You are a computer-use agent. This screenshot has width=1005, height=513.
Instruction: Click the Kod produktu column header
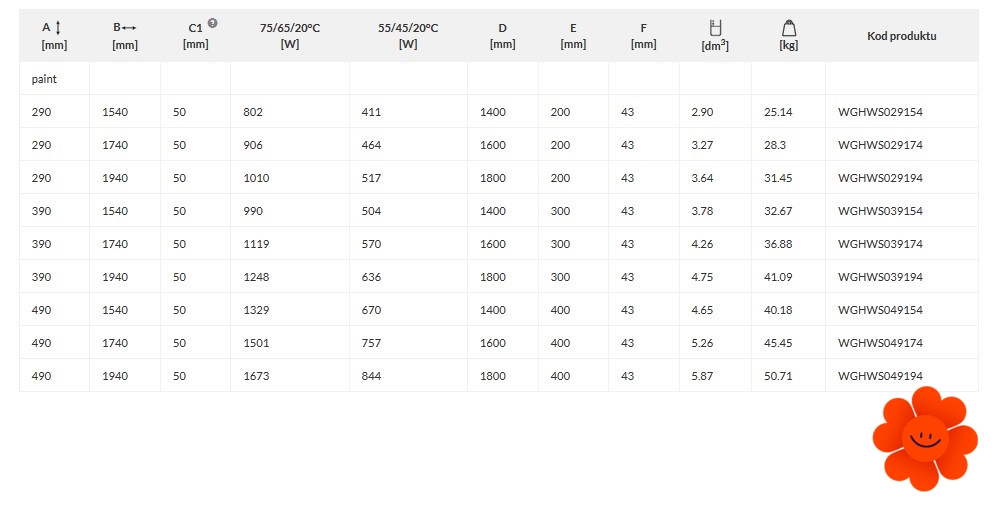(x=901, y=36)
